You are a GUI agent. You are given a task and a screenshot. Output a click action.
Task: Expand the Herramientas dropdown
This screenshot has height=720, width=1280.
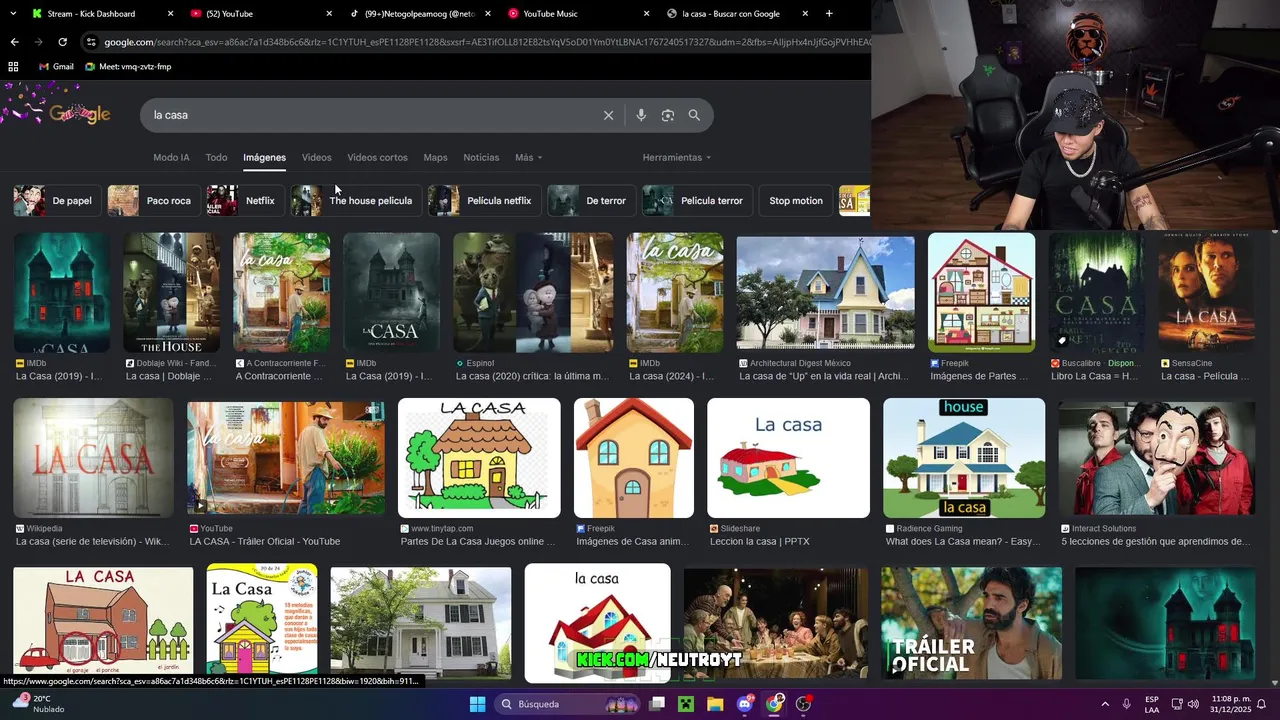(x=677, y=157)
